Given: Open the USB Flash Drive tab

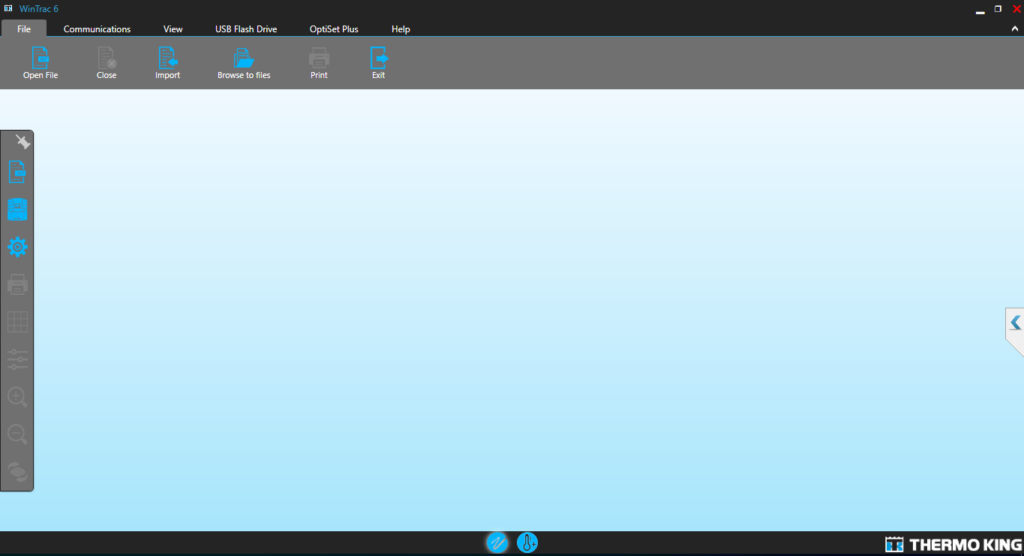Looking at the screenshot, I should point(246,29).
